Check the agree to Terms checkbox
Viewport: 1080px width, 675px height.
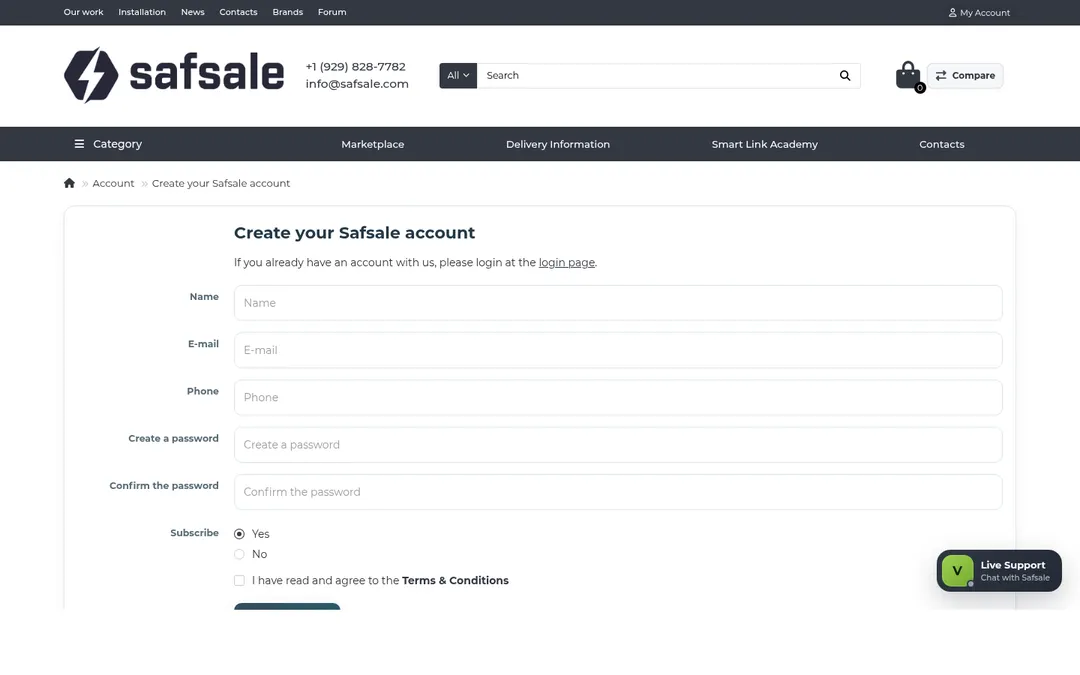pyautogui.click(x=239, y=581)
